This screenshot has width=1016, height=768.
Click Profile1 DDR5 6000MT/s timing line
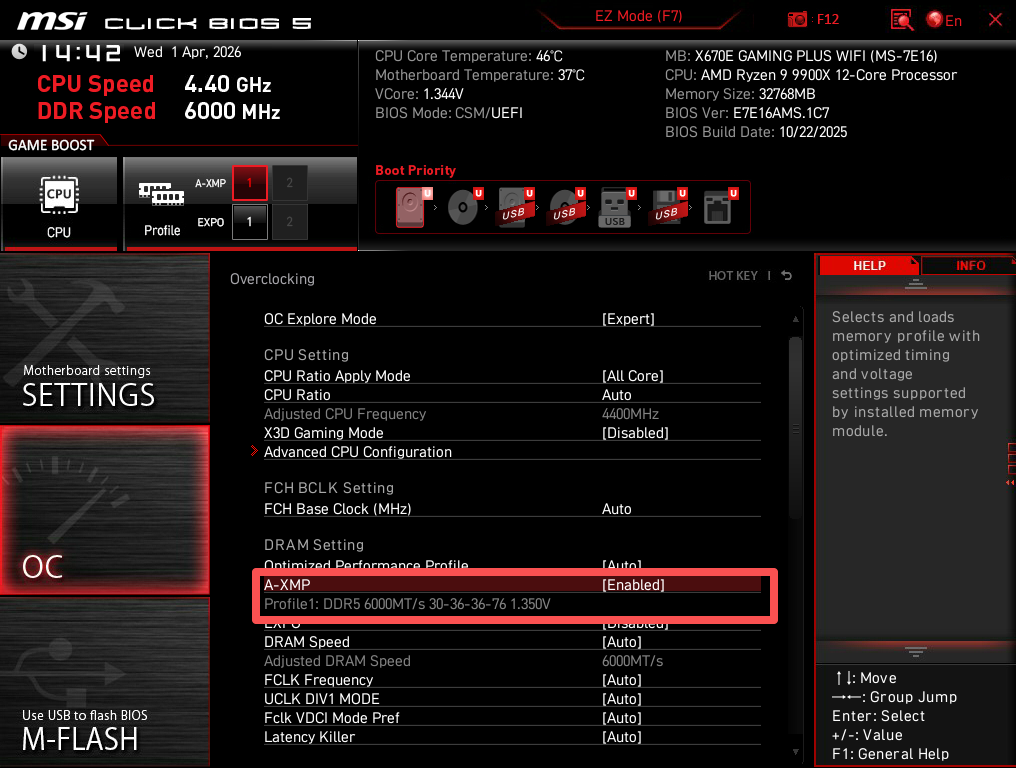(x=407, y=604)
